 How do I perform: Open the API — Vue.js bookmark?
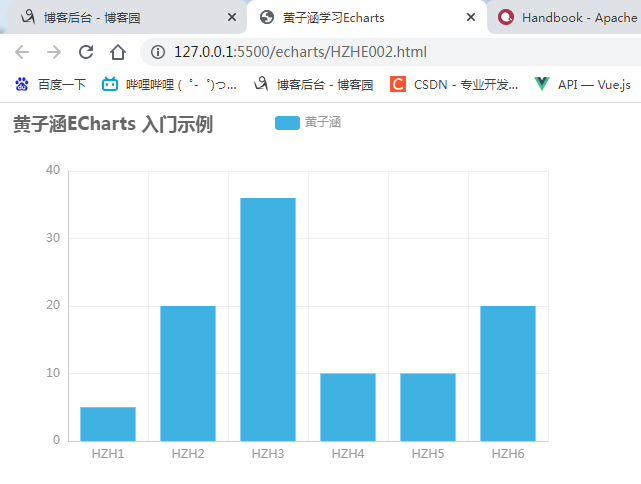(x=582, y=85)
